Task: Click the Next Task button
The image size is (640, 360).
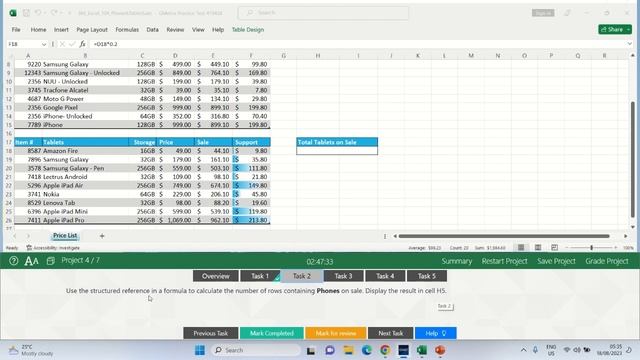Action: (x=390, y=333)
